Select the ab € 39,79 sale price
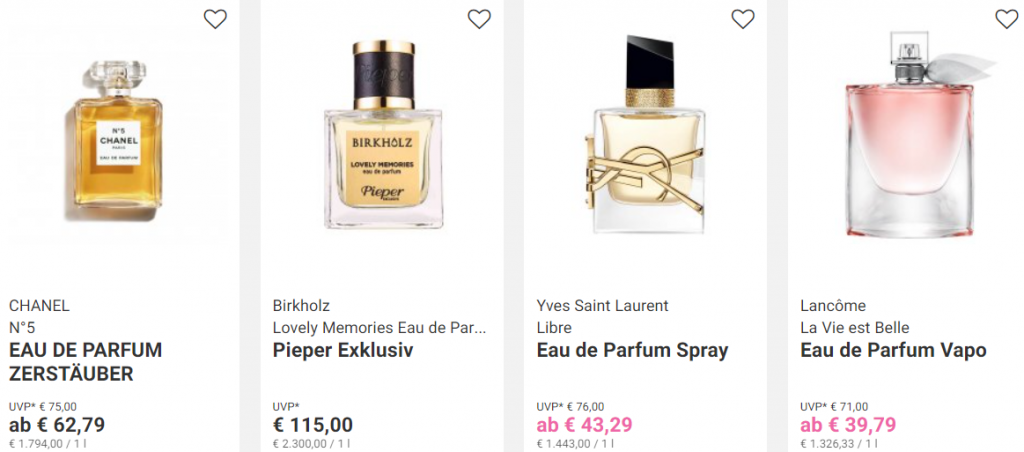The width and height of the screenshot is (1024, 452). [848, 425]
